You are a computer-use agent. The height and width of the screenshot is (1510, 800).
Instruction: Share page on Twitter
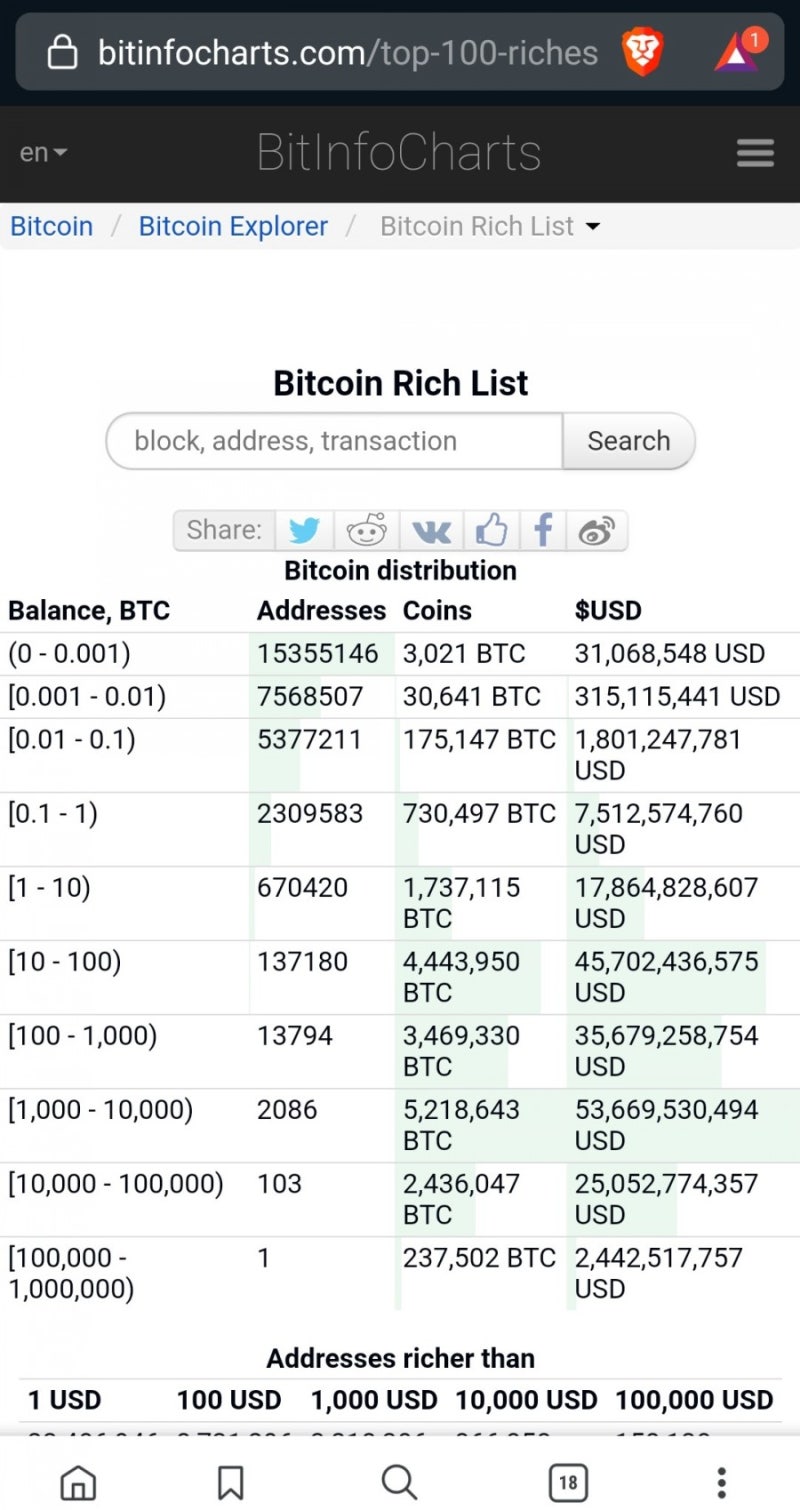[x=304, y=530]
